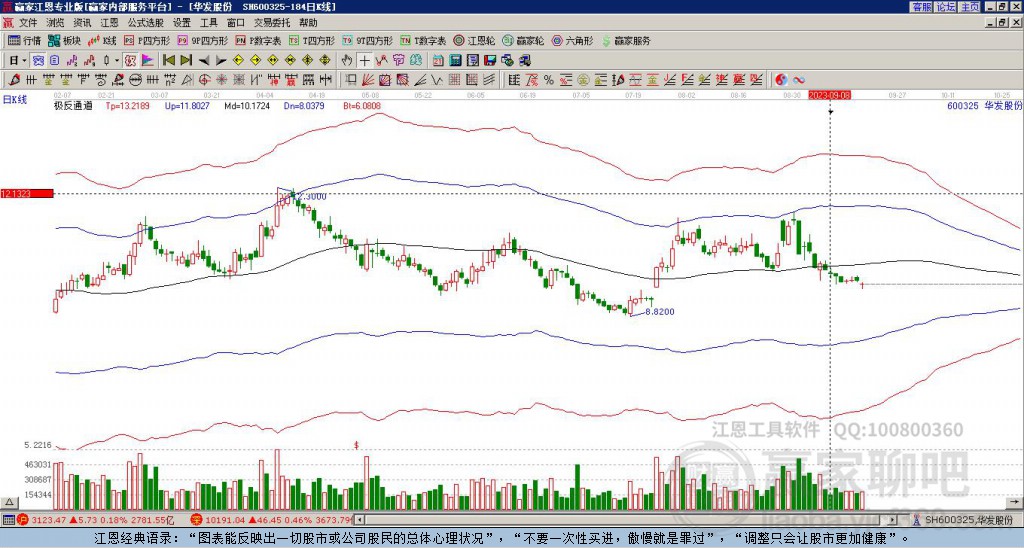Click the 600325 华发股份 stock label
The width and height of the screenshot is (1024, 548).
pyautogui.click(x=985, y=105)
